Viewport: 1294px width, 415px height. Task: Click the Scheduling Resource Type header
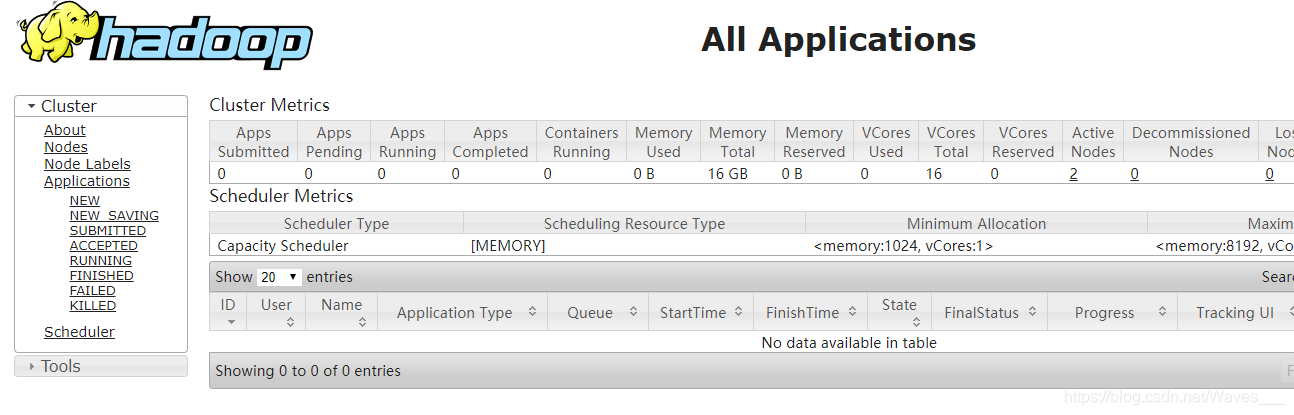pos(634,224)
